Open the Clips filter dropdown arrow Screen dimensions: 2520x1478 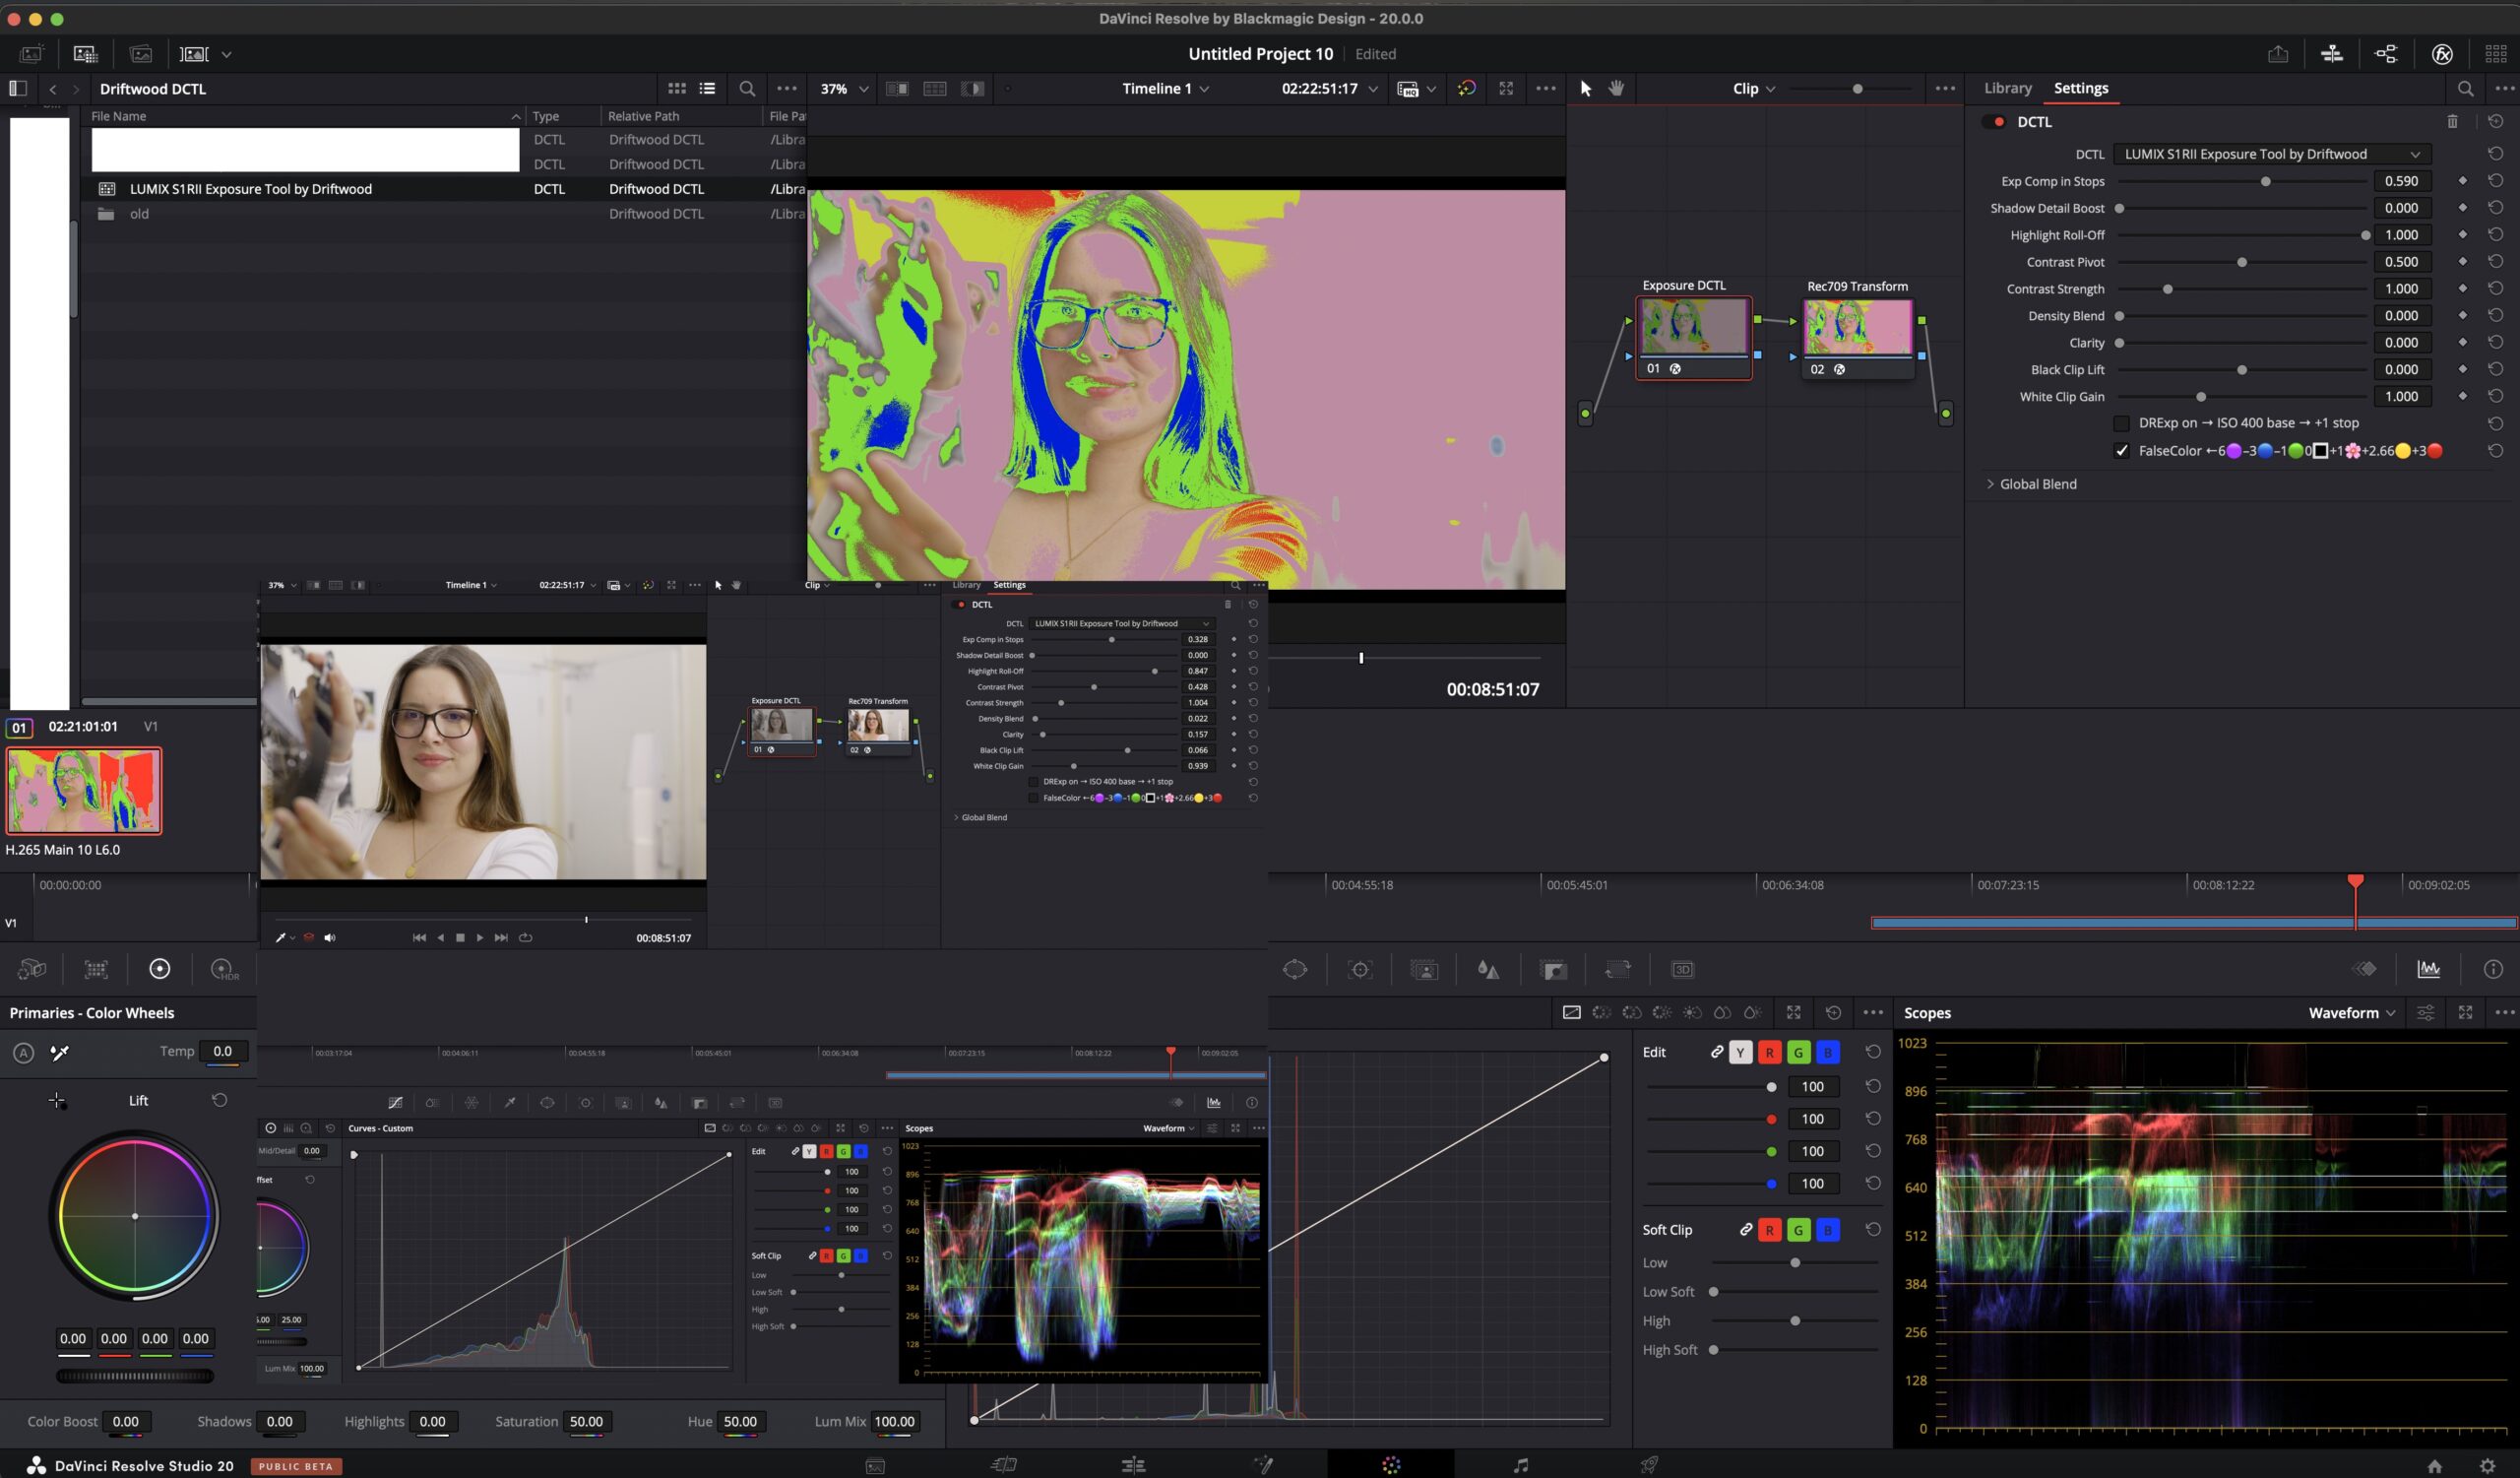pyautogui.click(x=227, y=54)
